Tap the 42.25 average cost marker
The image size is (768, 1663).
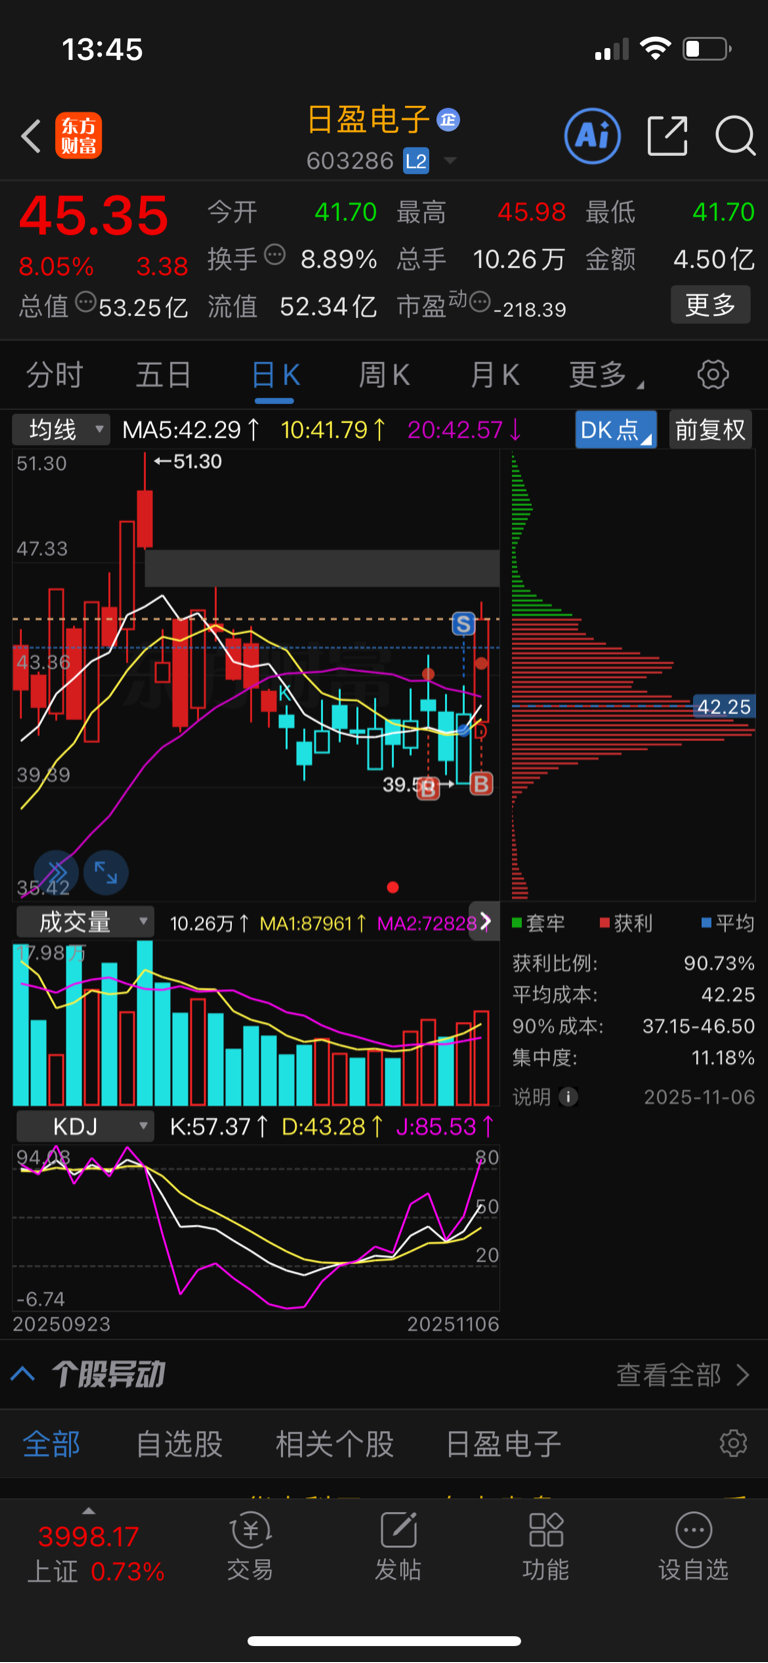(x=723, y=707)
